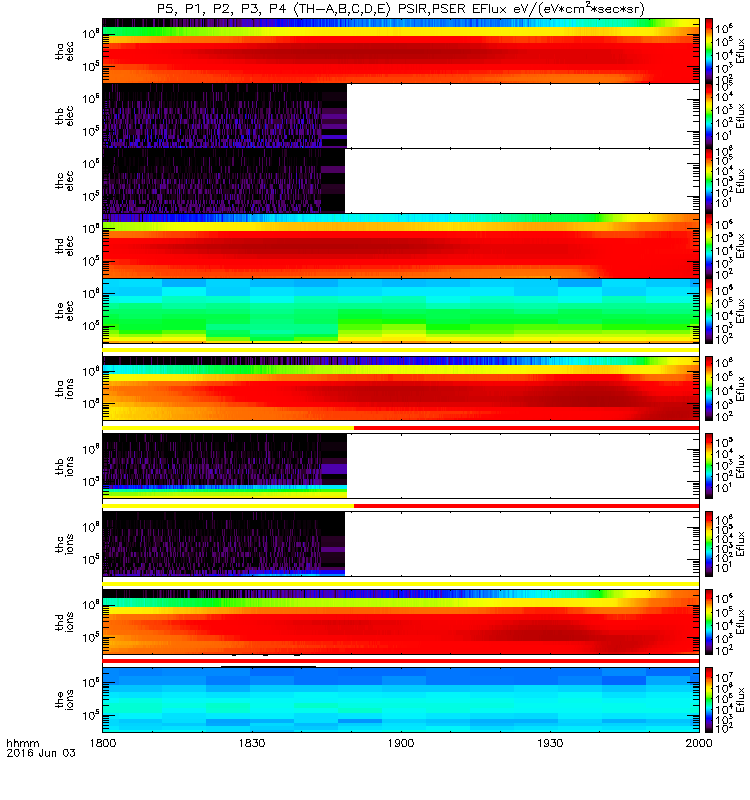Click the "1930" time axis label
This screenshot has width=750, height=800.
[x=550, y=743]
